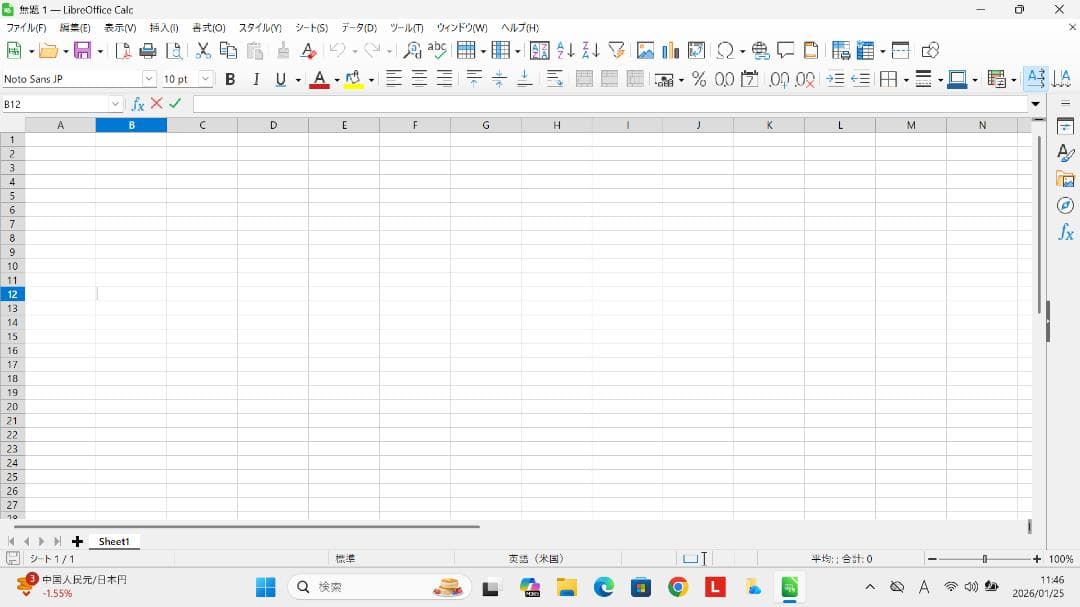
Task: Open the font size dropdown list
Action: 206,79
